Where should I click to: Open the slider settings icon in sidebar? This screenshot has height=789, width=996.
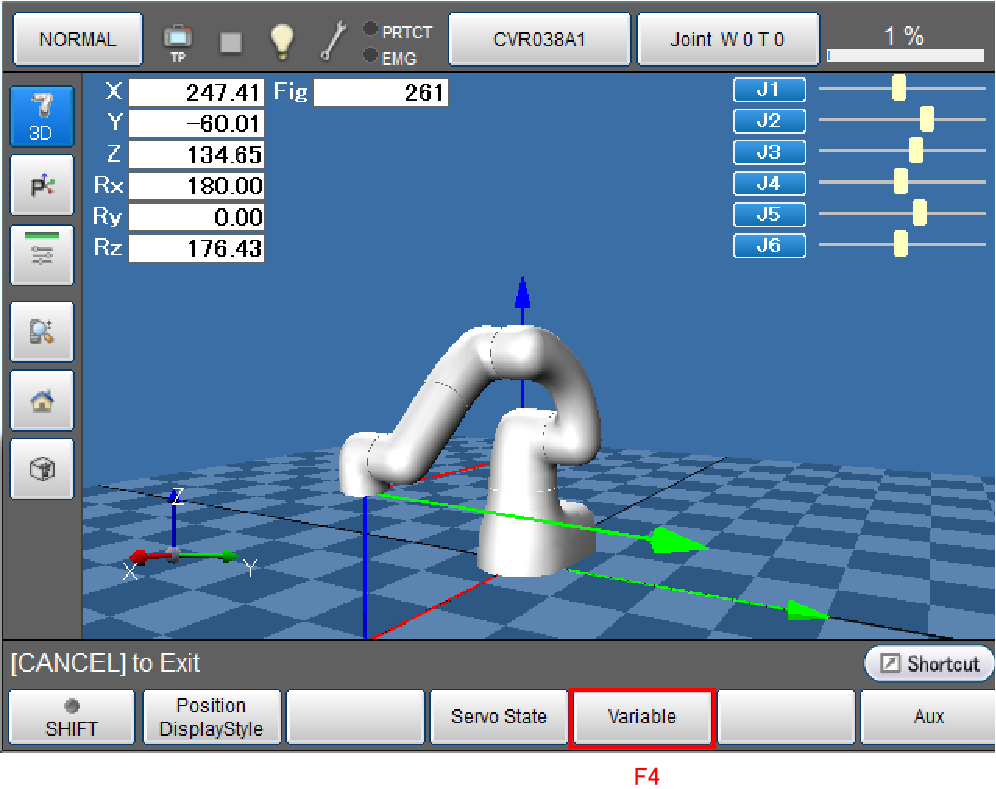(x=41, y=254)
